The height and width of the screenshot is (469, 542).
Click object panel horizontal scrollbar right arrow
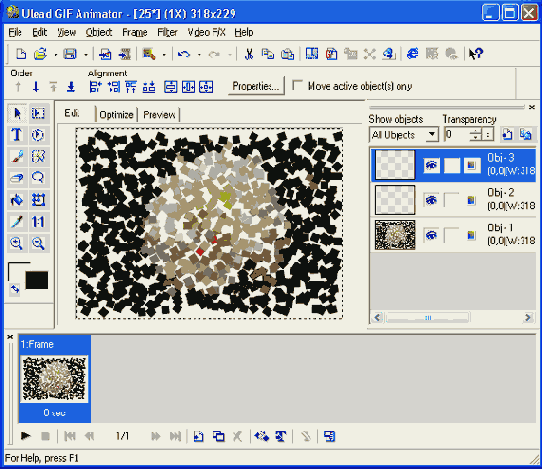pos(528,317)
